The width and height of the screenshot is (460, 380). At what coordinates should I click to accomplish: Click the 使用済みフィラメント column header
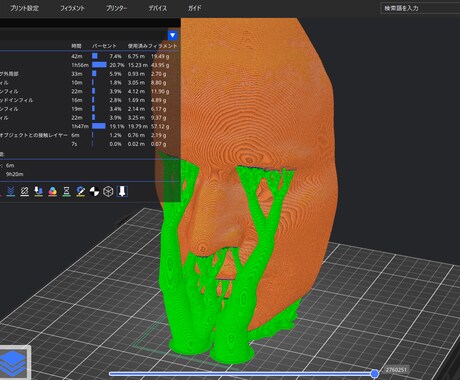click(152, 46)
